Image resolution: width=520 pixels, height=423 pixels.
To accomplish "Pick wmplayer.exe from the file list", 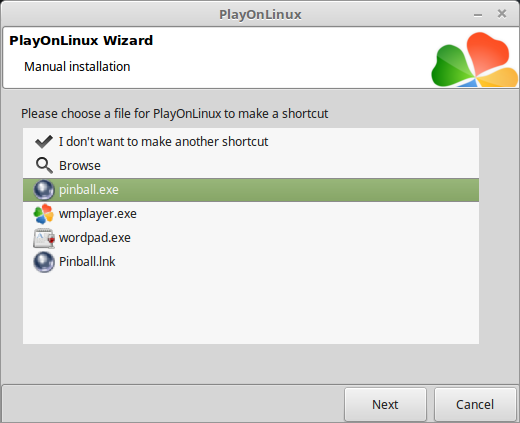I will 251,214.
